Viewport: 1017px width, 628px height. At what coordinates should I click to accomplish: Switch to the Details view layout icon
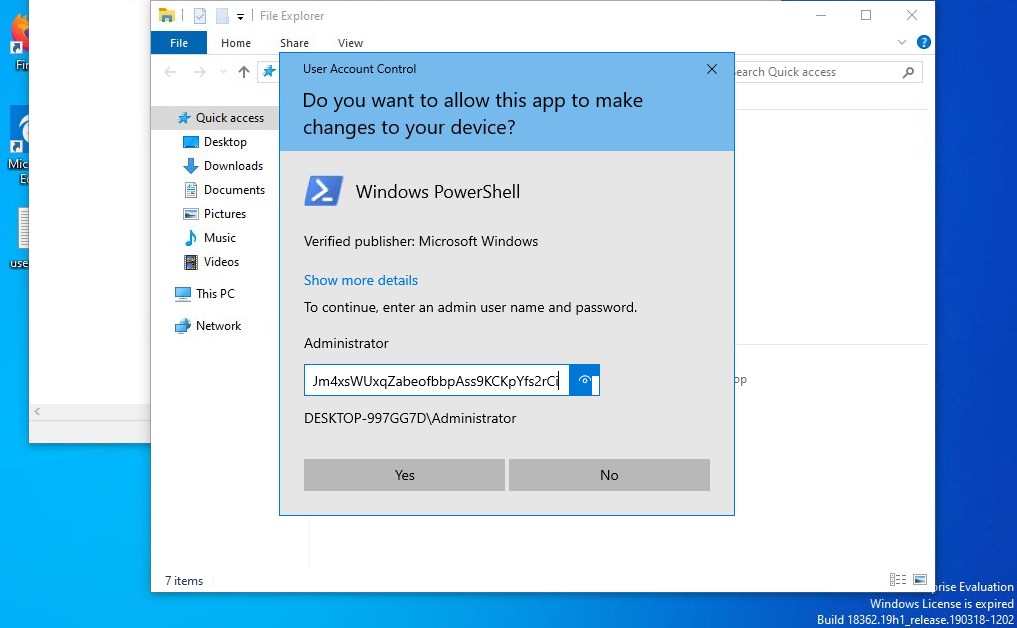897,580
